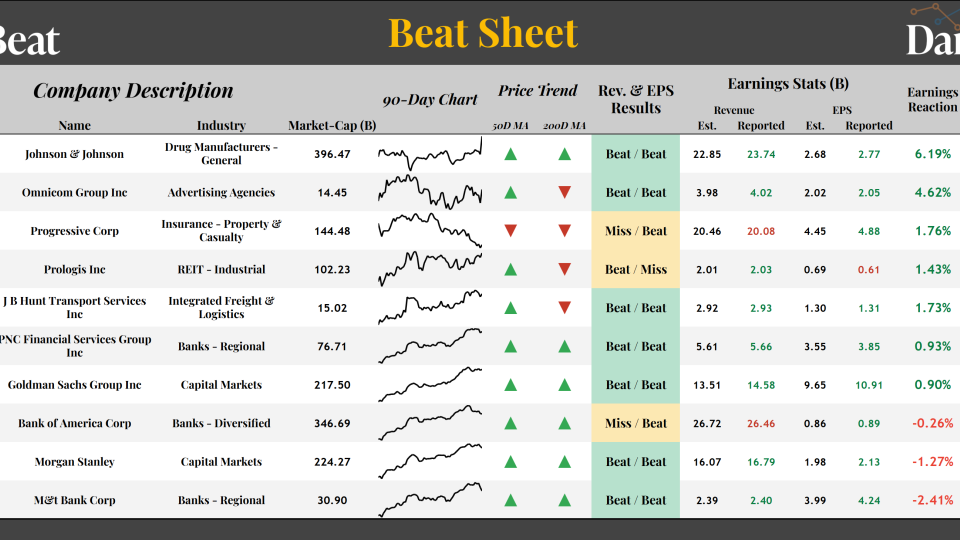The image size is (960, 540).
Task: Select Prologis Inc's Beat / Miss result cell
Action: click(636, 269)
